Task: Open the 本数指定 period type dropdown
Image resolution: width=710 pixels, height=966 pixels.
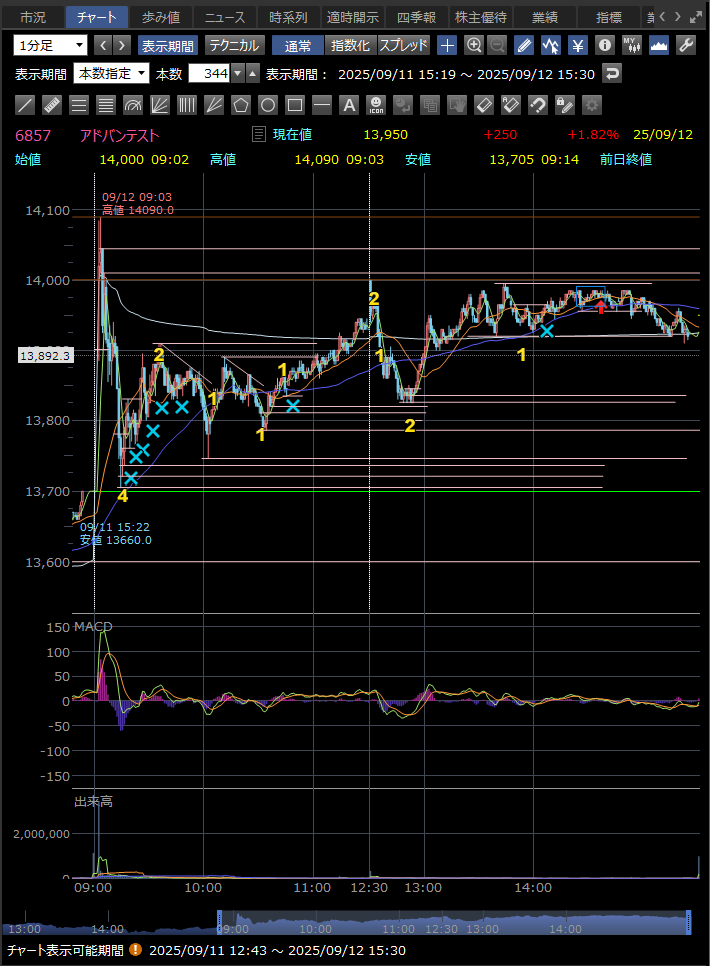Action: pyautogui.click(x=111, y=74)
